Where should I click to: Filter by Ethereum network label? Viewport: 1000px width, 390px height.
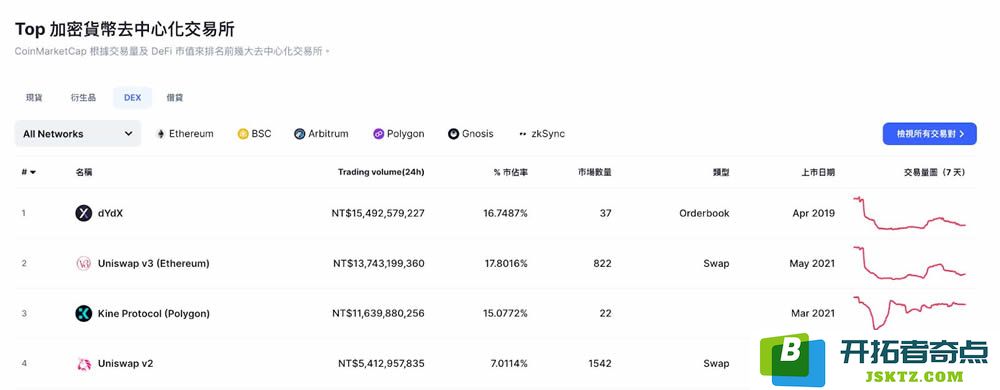tap(191, 134)
